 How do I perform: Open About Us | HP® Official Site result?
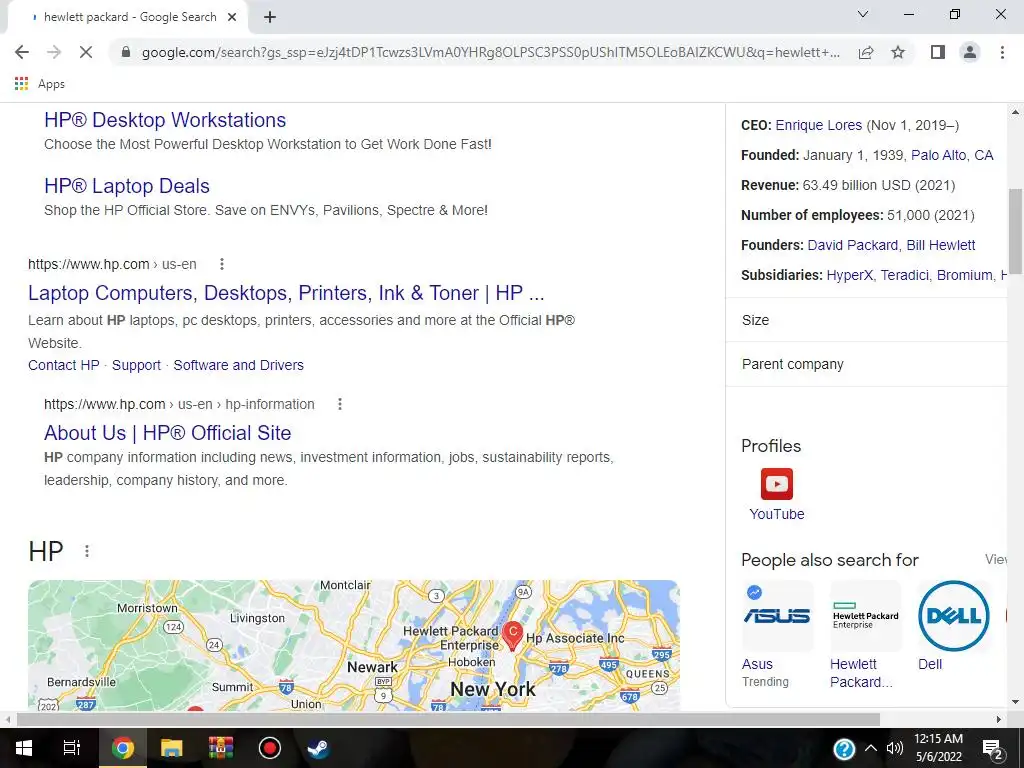(x=167, y=433)
